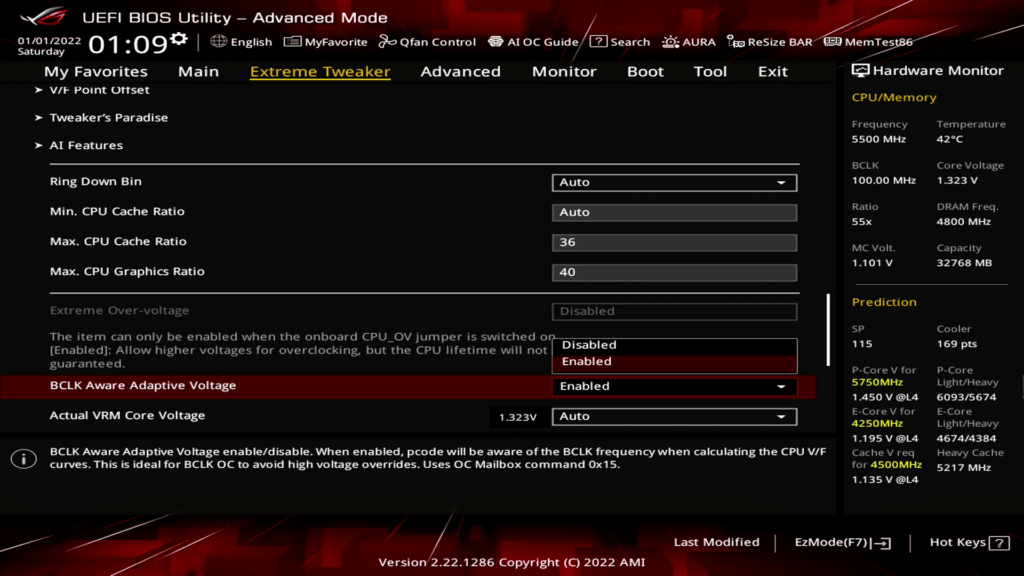Click the 5750MHz P-Core value

point(877,382)
